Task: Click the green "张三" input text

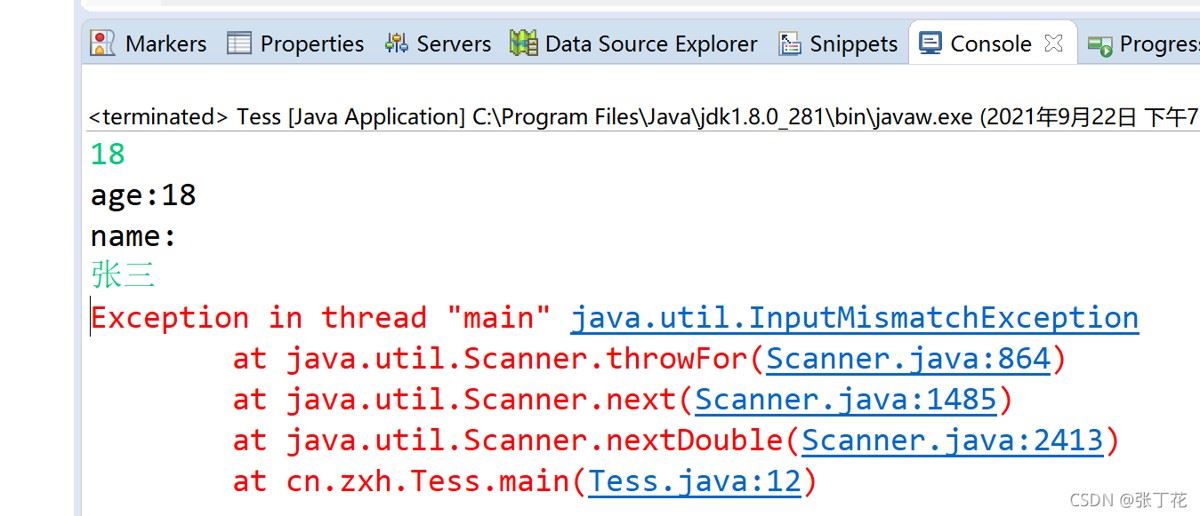Action: [123, 275]
